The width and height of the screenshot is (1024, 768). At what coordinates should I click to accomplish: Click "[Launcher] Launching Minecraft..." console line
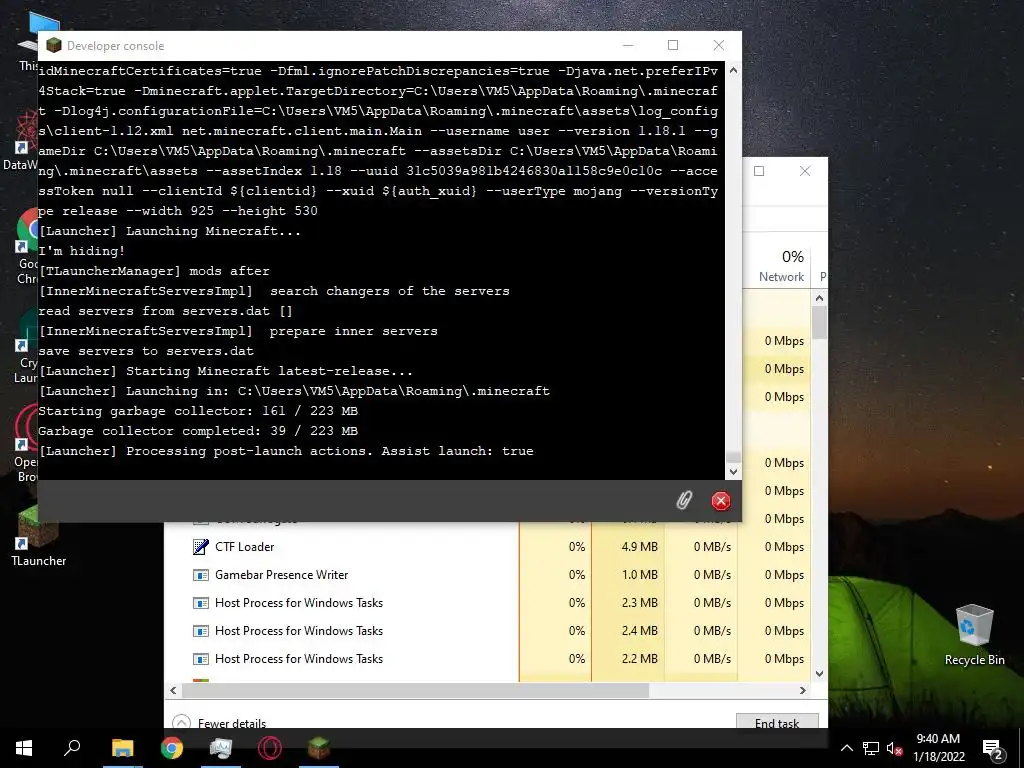pyautogui.click(x=170, y=231)
